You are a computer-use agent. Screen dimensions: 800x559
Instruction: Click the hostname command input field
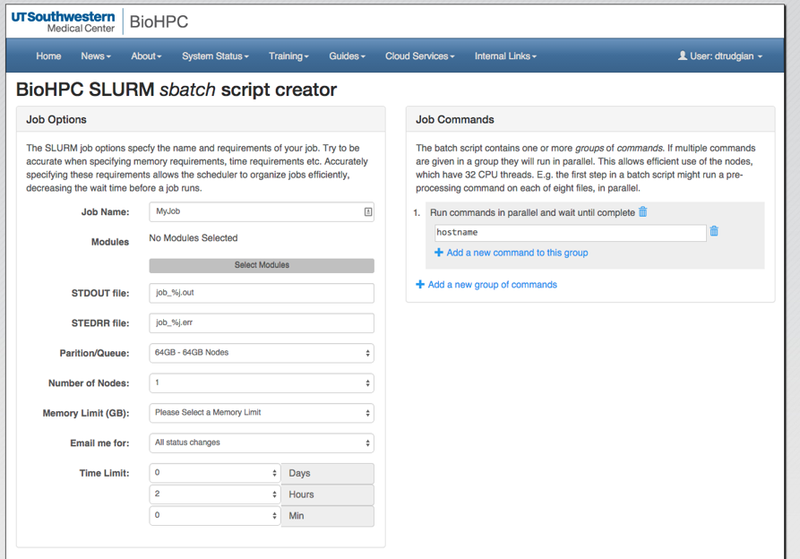click(x=570, y=233)
